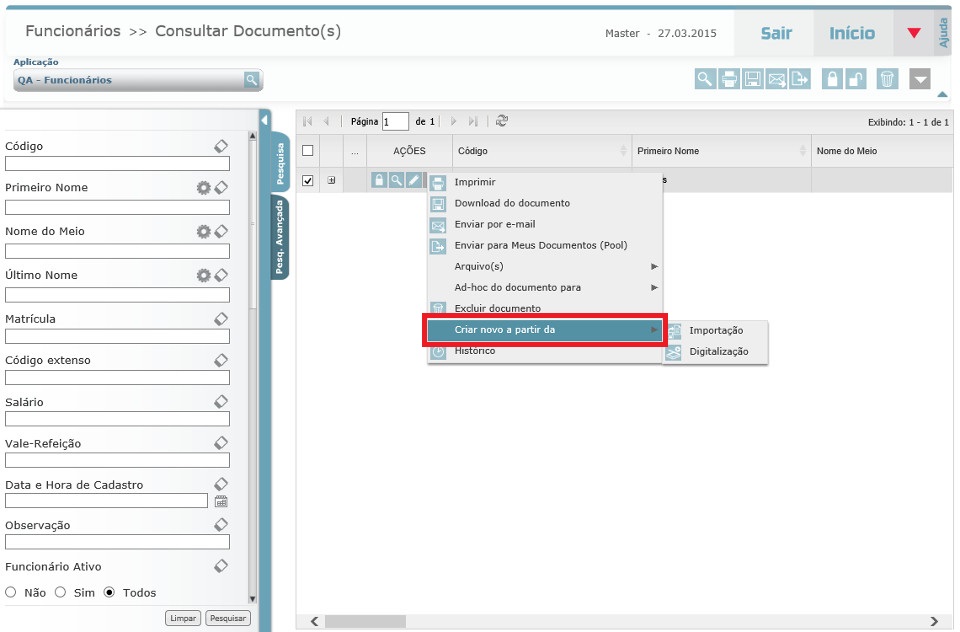Refresh the results grid
Viewport: 960px width, 632px height.
point(502,121)
